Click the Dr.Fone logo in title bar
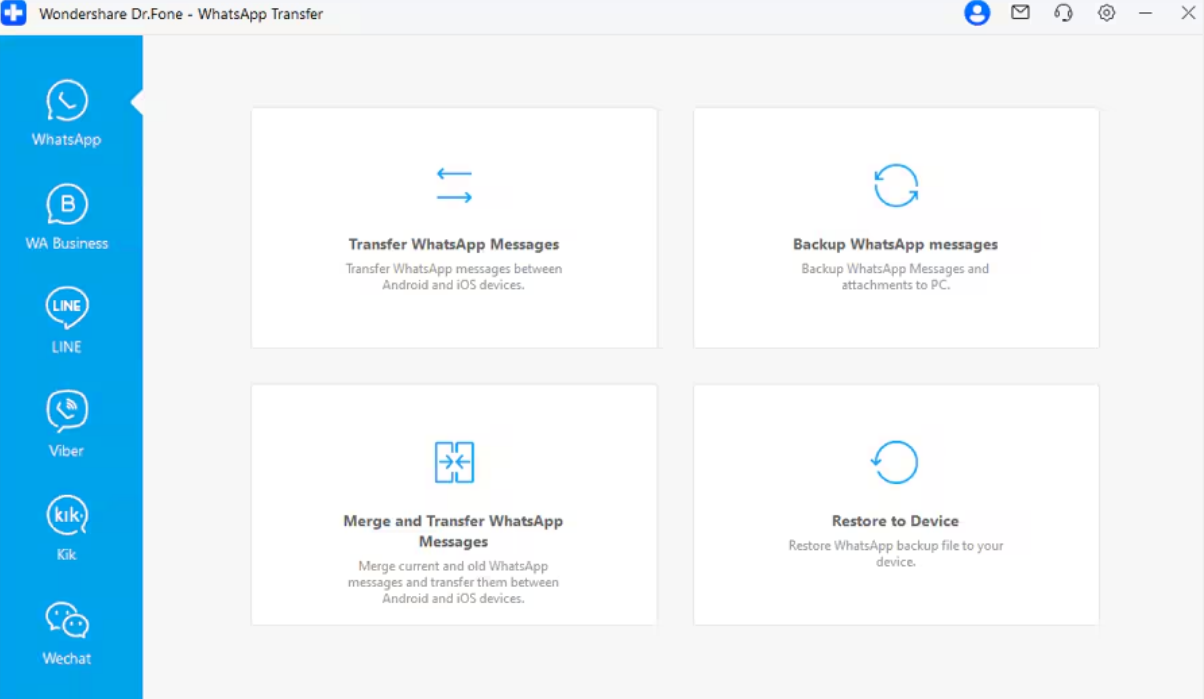The height and width of the screenshot is (699, 1204). [x=14, y=13]
